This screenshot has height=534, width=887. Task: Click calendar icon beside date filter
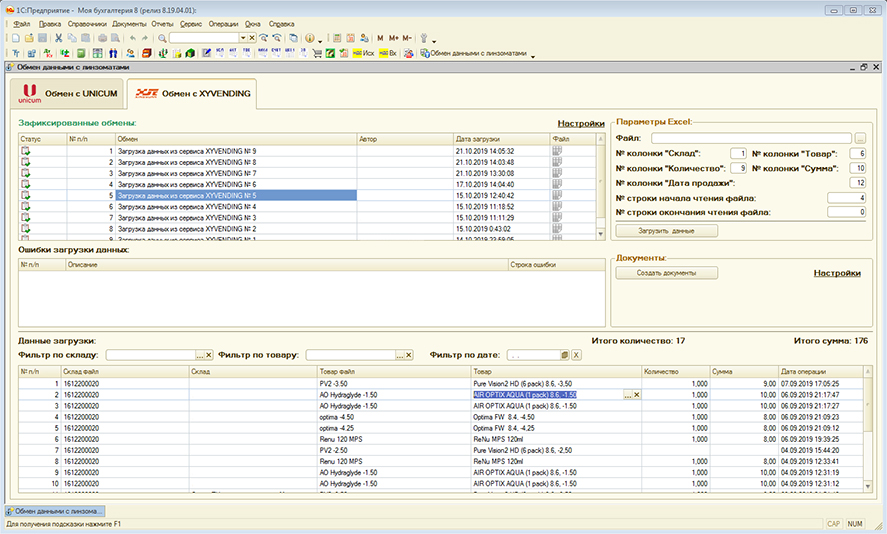point(565,355)
